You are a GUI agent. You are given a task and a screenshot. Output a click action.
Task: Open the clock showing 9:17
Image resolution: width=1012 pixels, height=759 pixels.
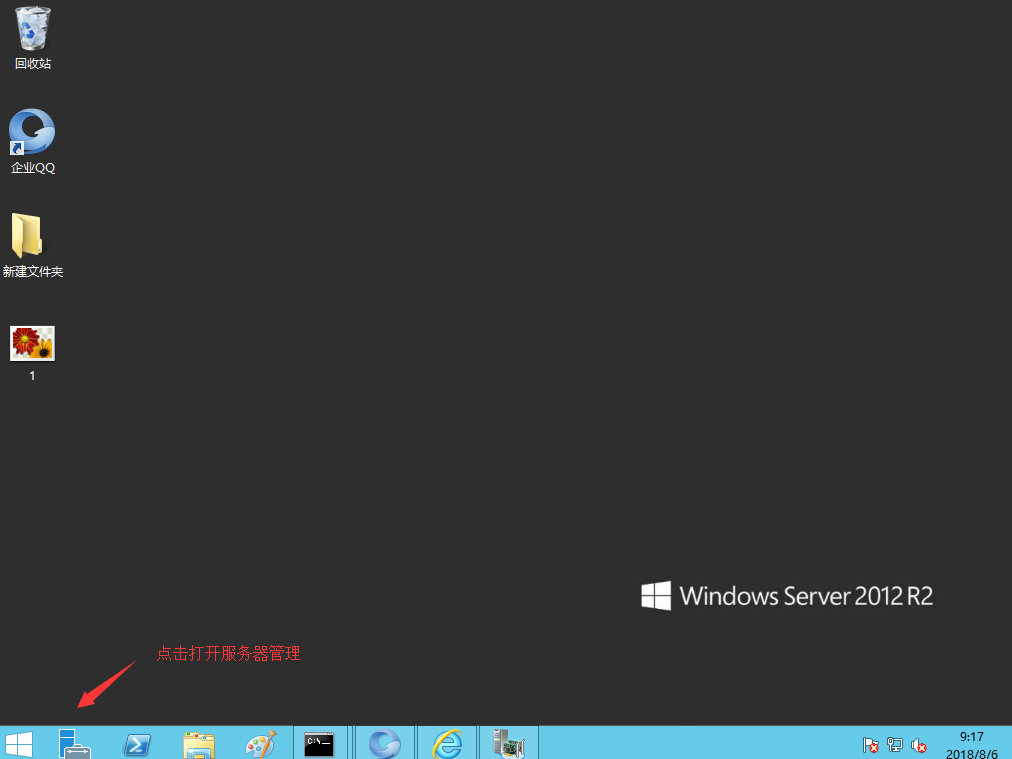point(971,736)
